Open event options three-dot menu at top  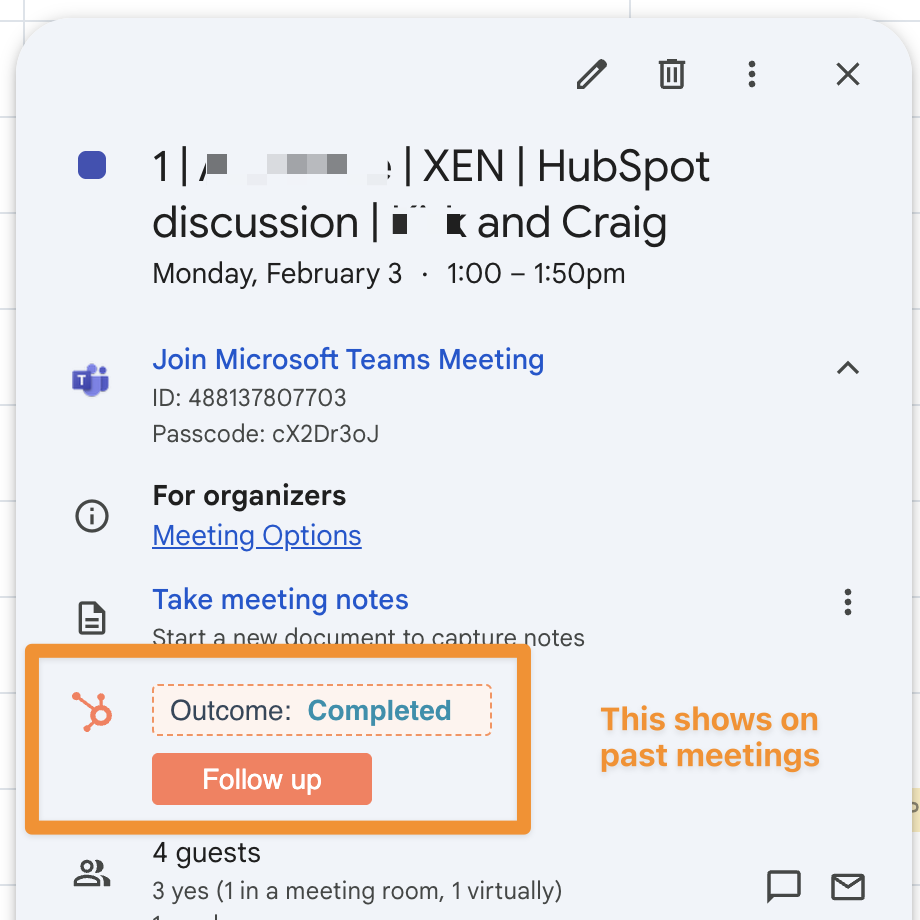coord(752,74)
